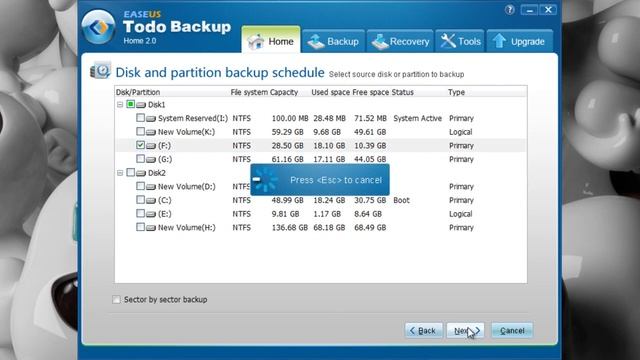Click the New Volume(K:) partition icon

click(x=151, y=132)
